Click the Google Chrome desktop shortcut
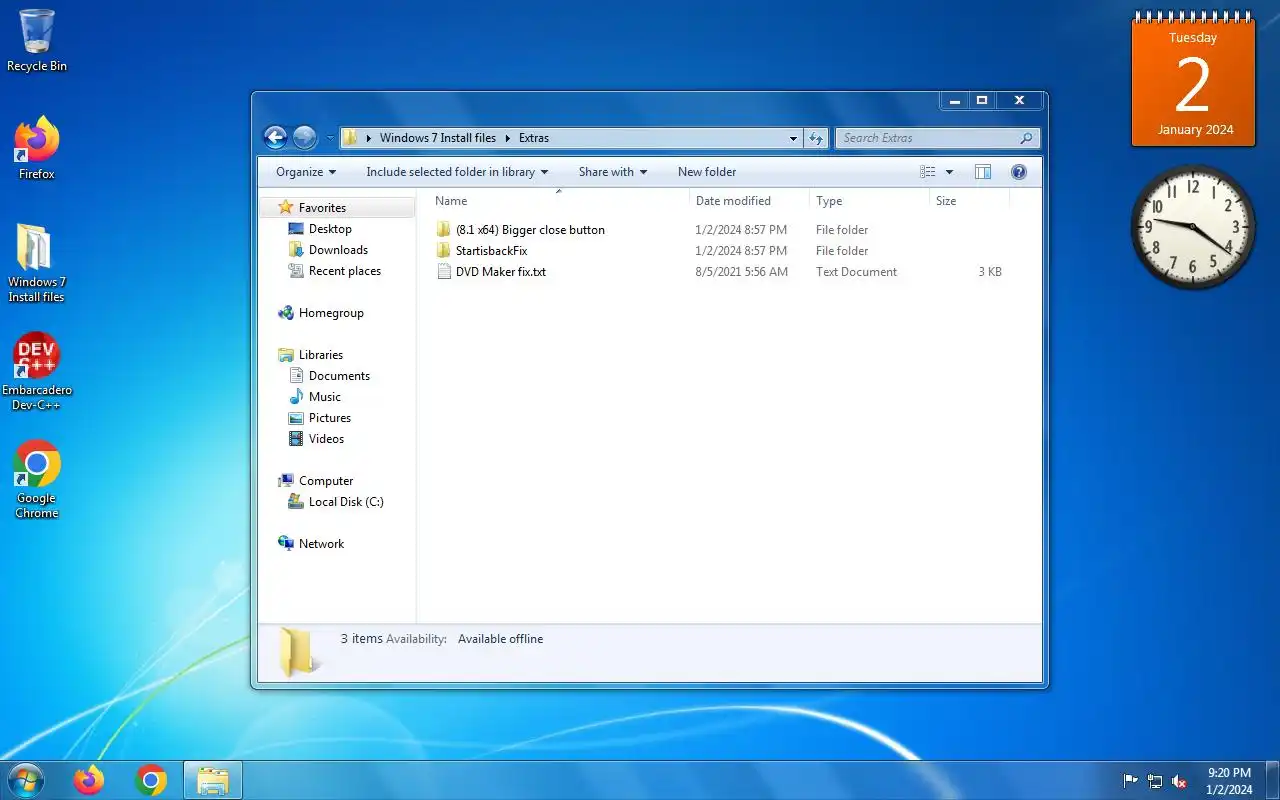This screenshot has height=800, width=1280. pos(37,479)
